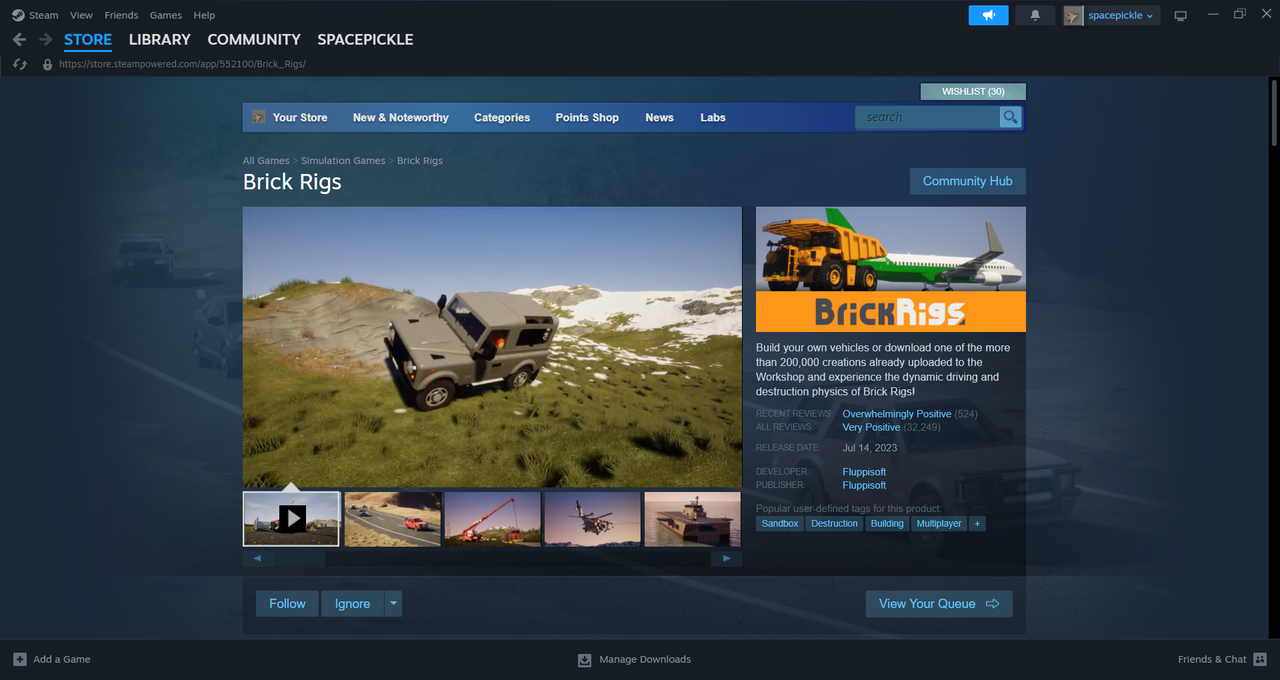Open the News link
Image resolution: width=1280 pixels, height=680 pixels.
(659, 117)
